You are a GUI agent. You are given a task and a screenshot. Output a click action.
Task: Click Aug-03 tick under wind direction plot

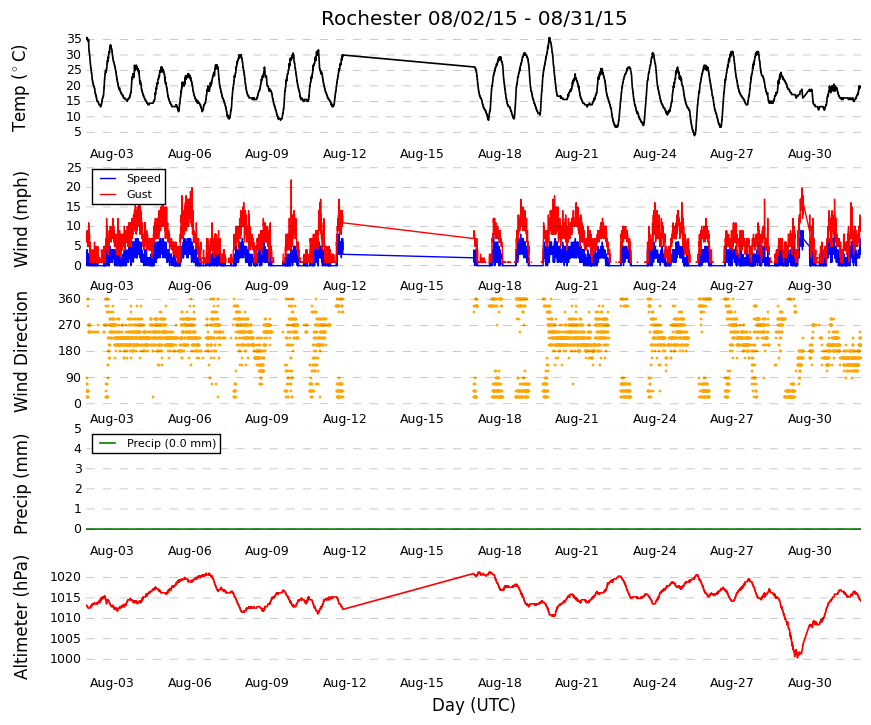tap(112, 419)
